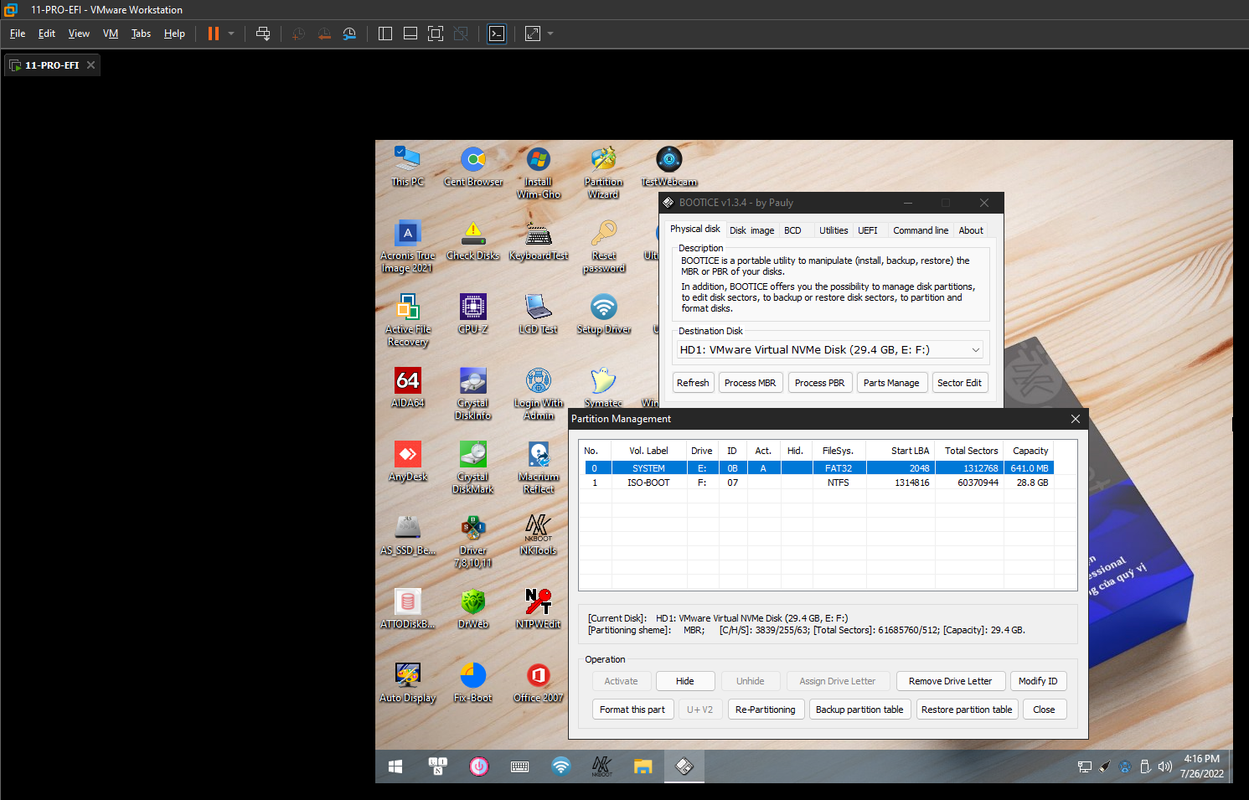Open VMware Tabs menu

tap(141, 33)
